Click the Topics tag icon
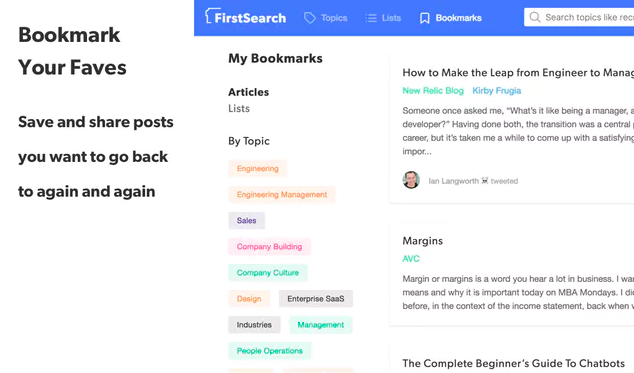 pos(310,18)
